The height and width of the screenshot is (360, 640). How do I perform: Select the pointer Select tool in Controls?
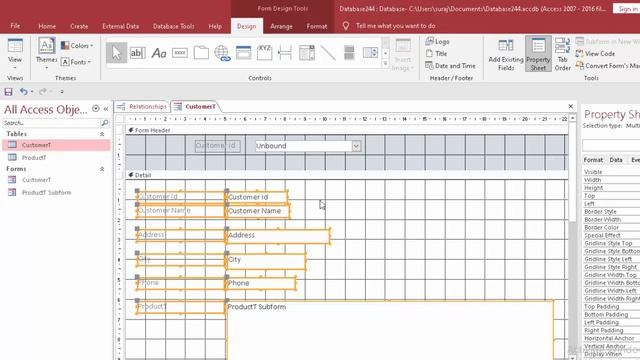click(116, 53)
